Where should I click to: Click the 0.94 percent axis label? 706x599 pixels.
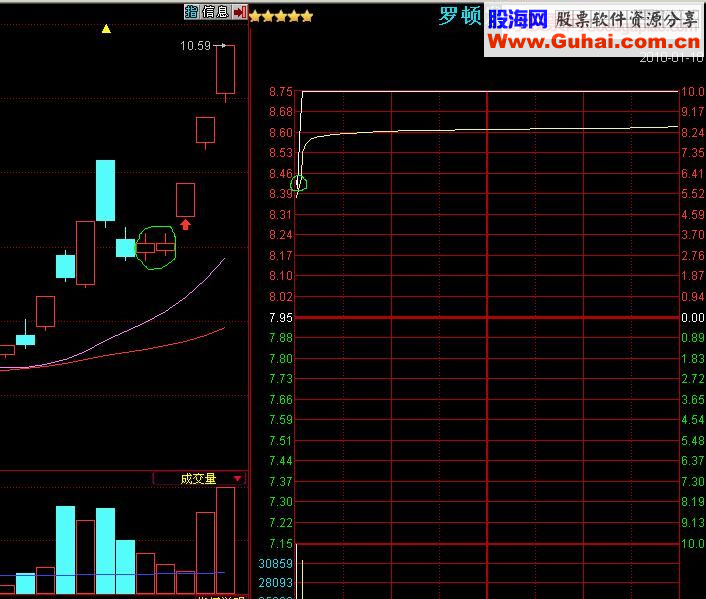[x=693, y=297]
